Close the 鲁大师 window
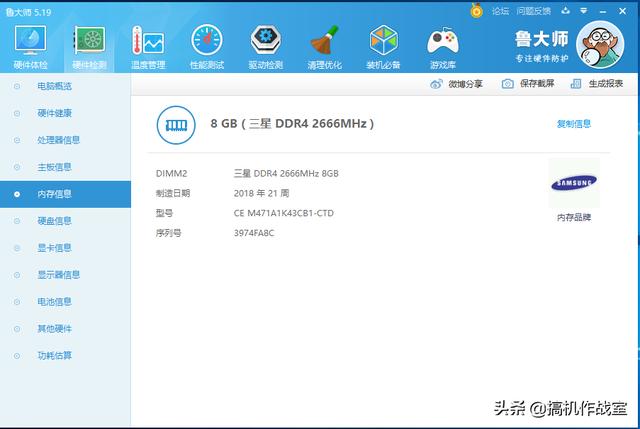Screen dimensions: 640x429 (x=622, y=11)
